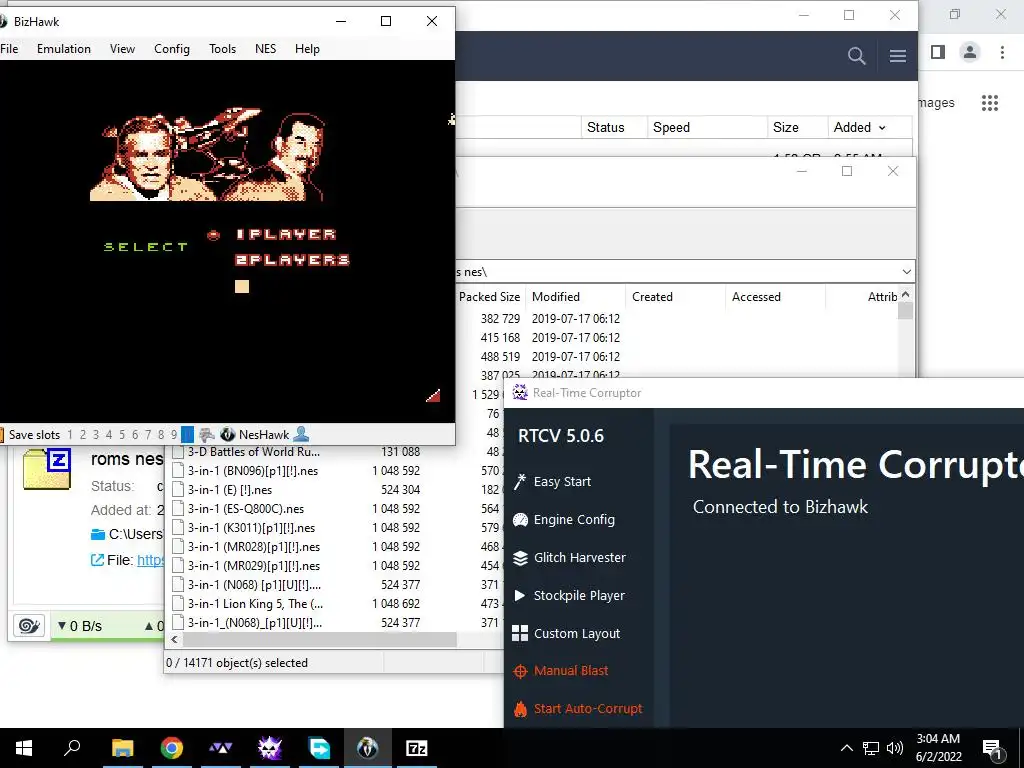Viewport: 1024px width, 768px height.
Task: Open the NES menu in BizHawk
Action: coord(266,49)
